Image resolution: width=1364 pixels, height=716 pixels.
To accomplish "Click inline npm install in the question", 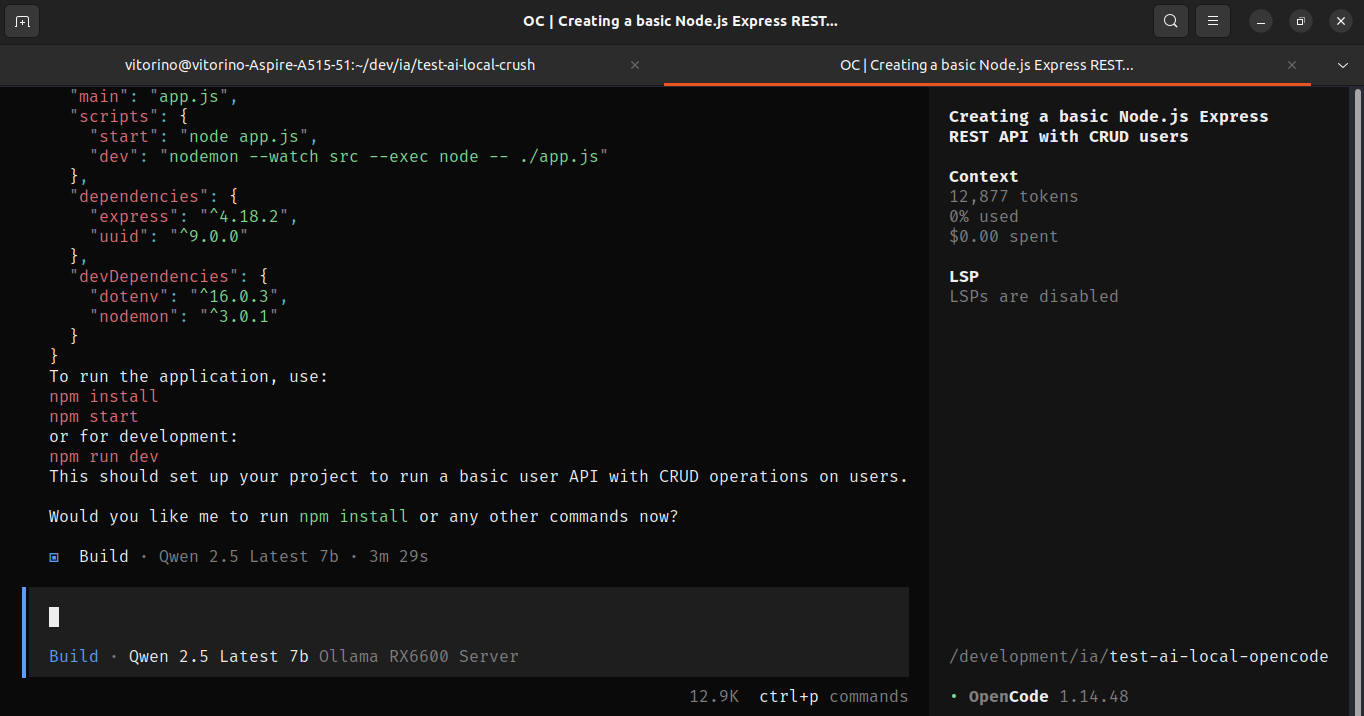I will pyautogui.click(x=354, y=516).
